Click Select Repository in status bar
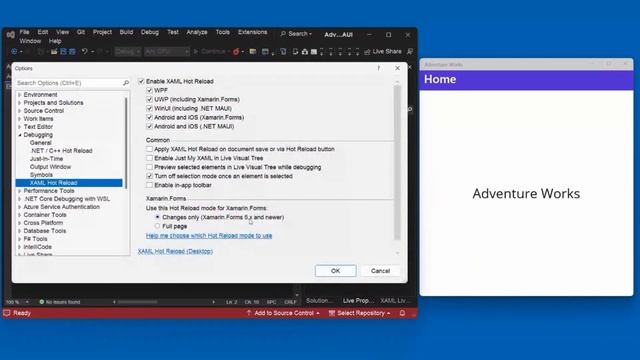Screen dimensions: 640x360 coord(359,313)
